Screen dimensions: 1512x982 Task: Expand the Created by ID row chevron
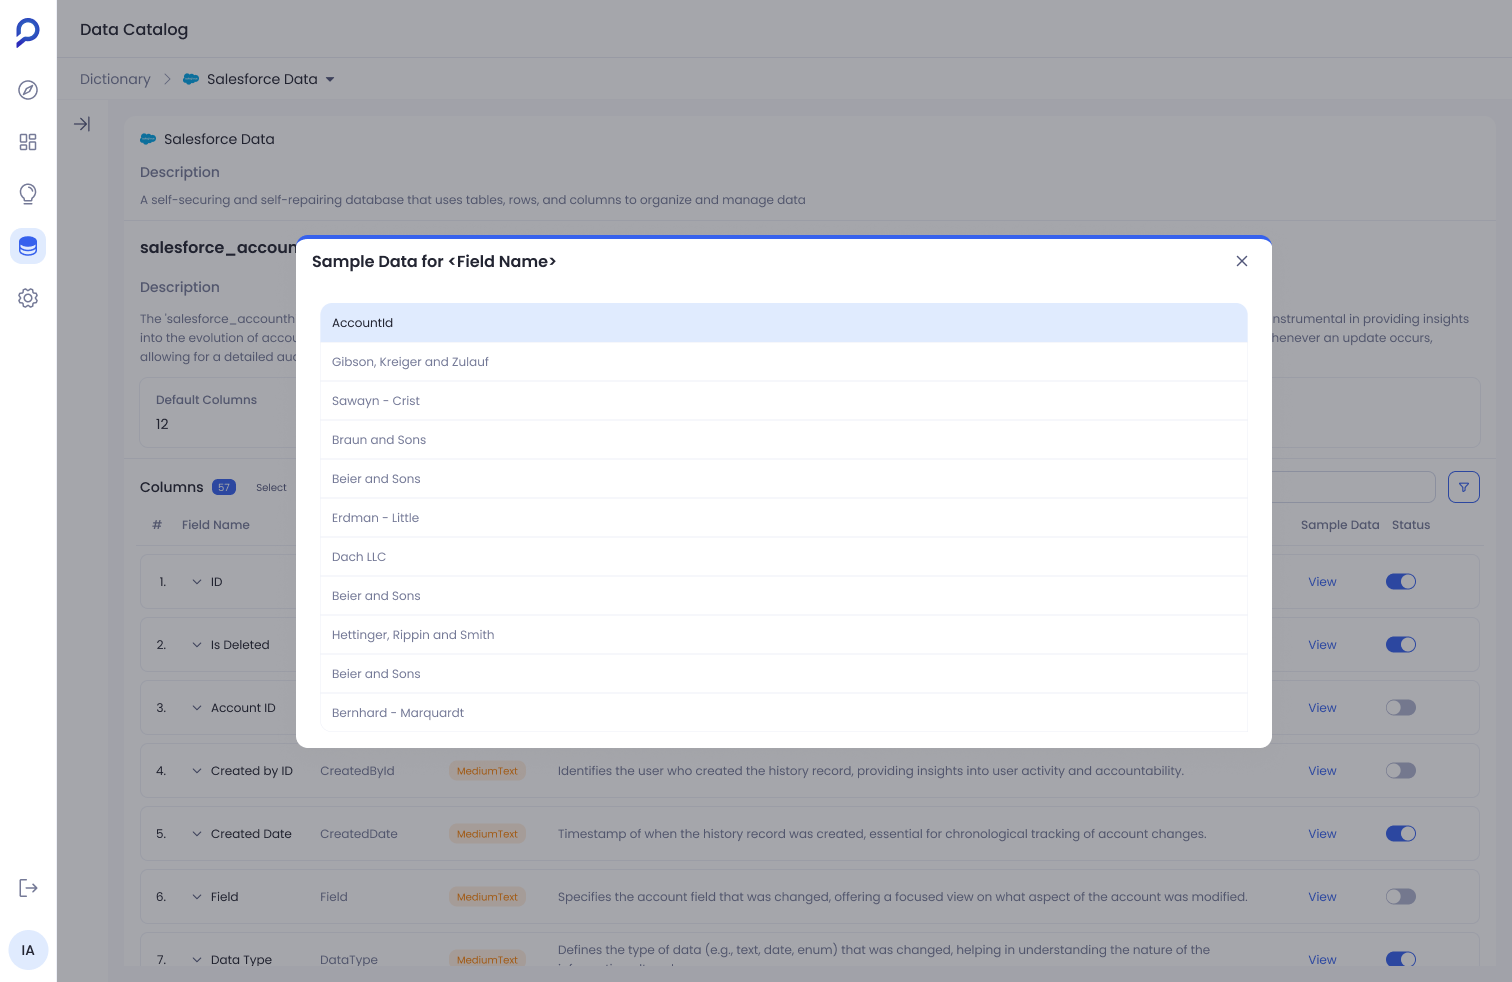point(197,771)
